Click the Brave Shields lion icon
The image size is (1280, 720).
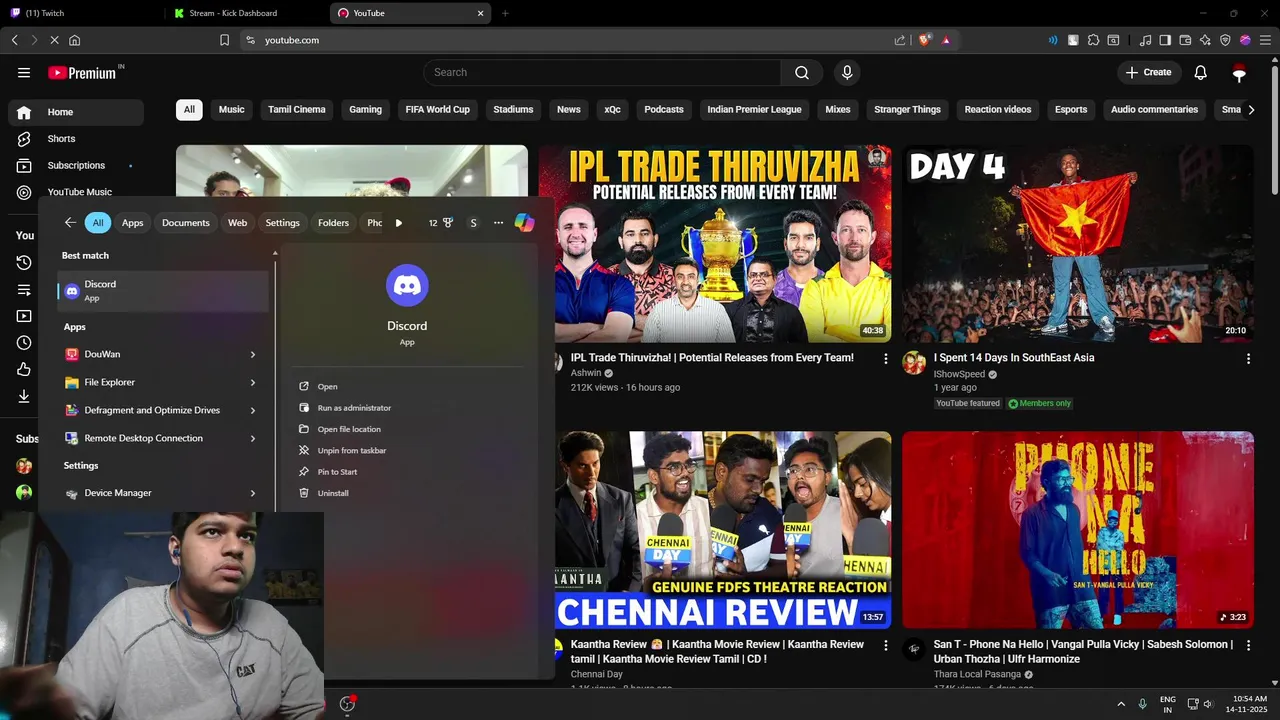tap(925, 40)
